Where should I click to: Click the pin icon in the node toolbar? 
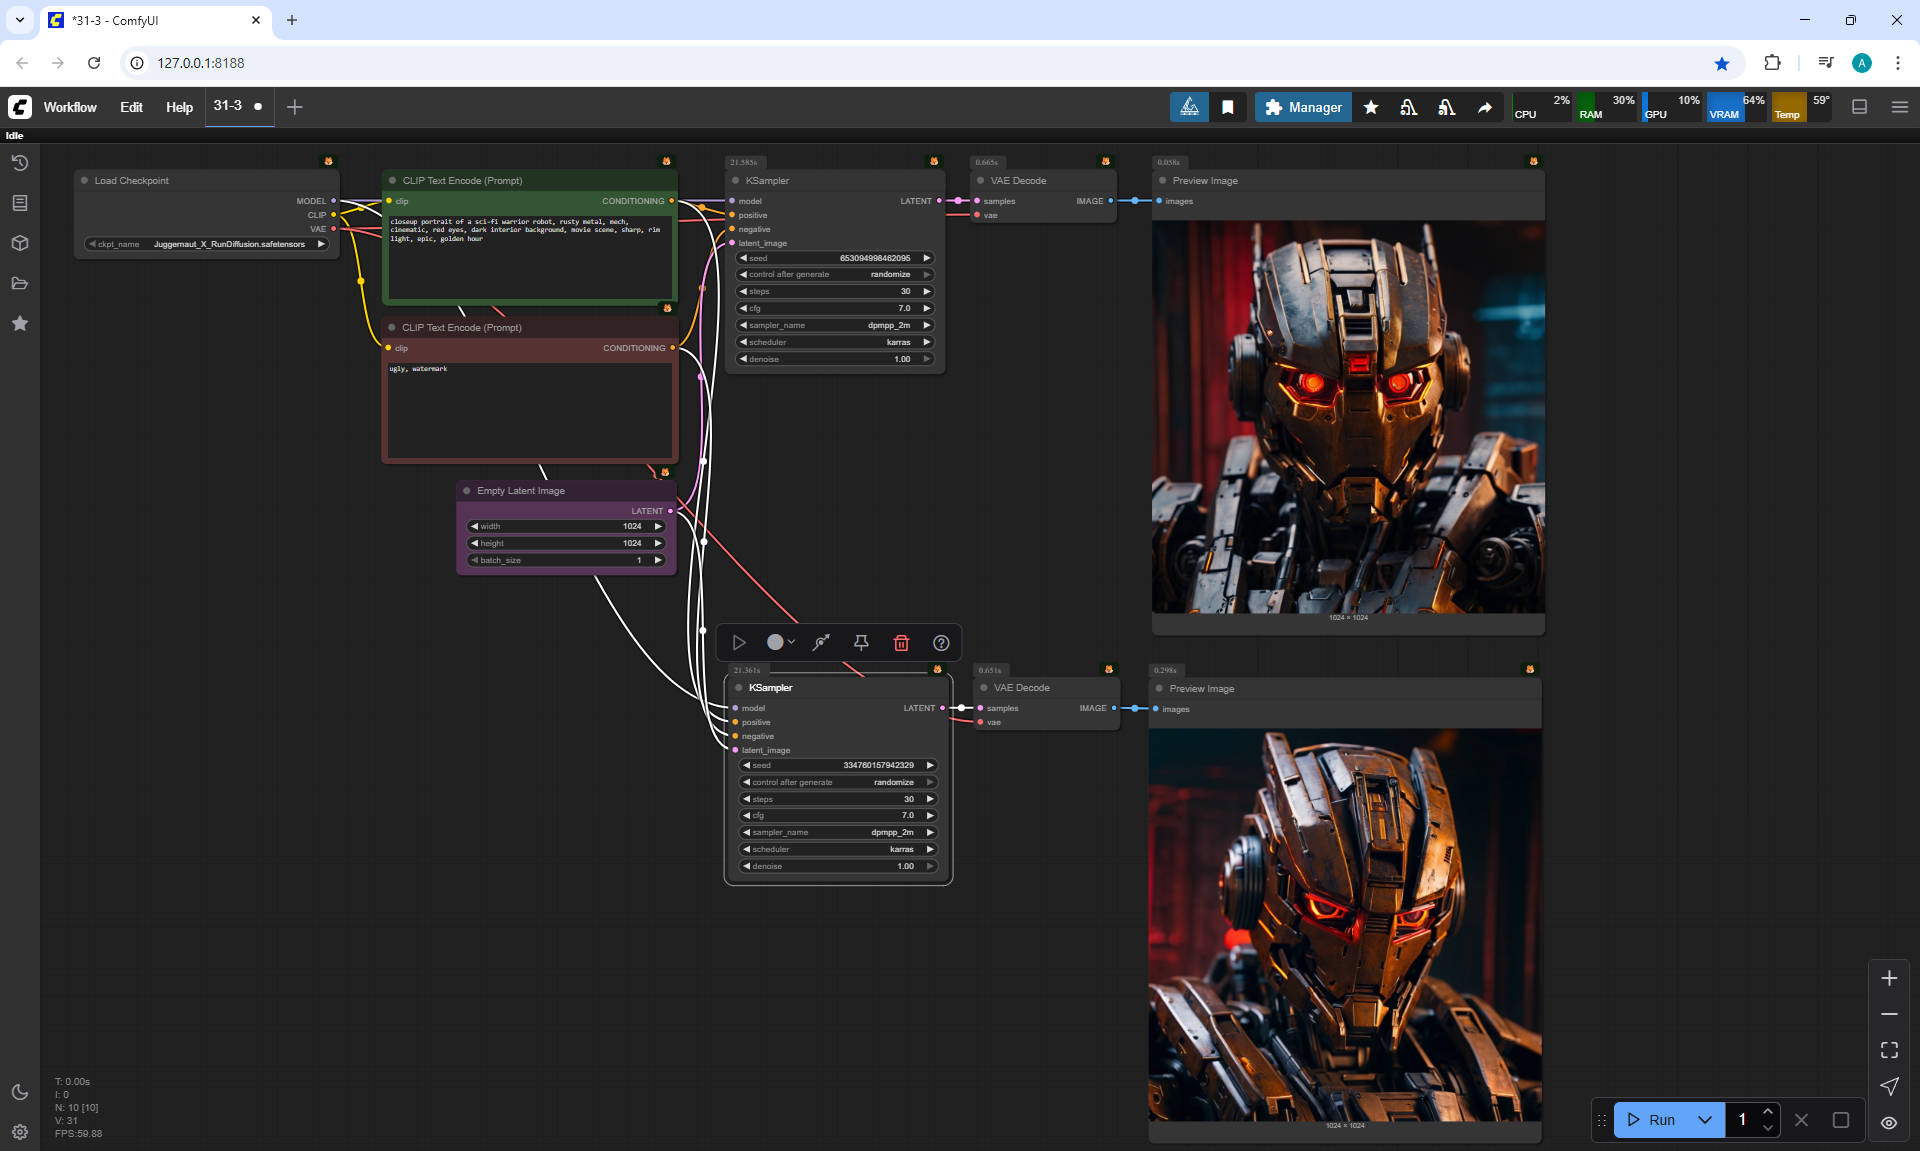click(861, 643)
